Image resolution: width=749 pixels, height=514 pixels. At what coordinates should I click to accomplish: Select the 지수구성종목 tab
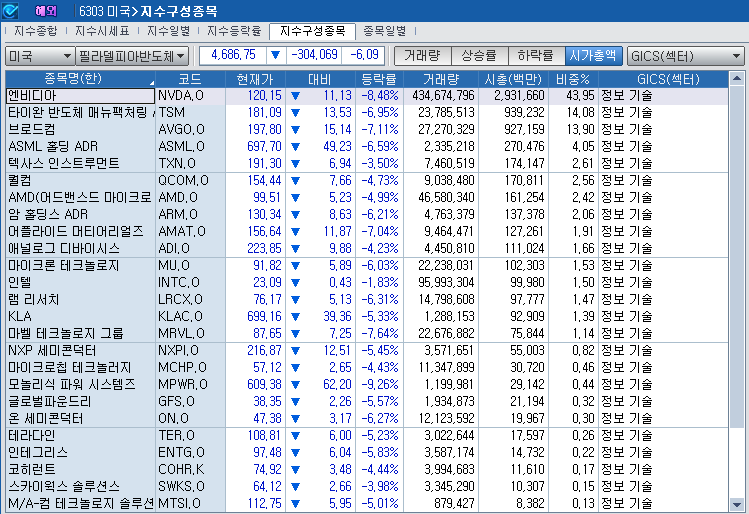click(x=312, y=31)
